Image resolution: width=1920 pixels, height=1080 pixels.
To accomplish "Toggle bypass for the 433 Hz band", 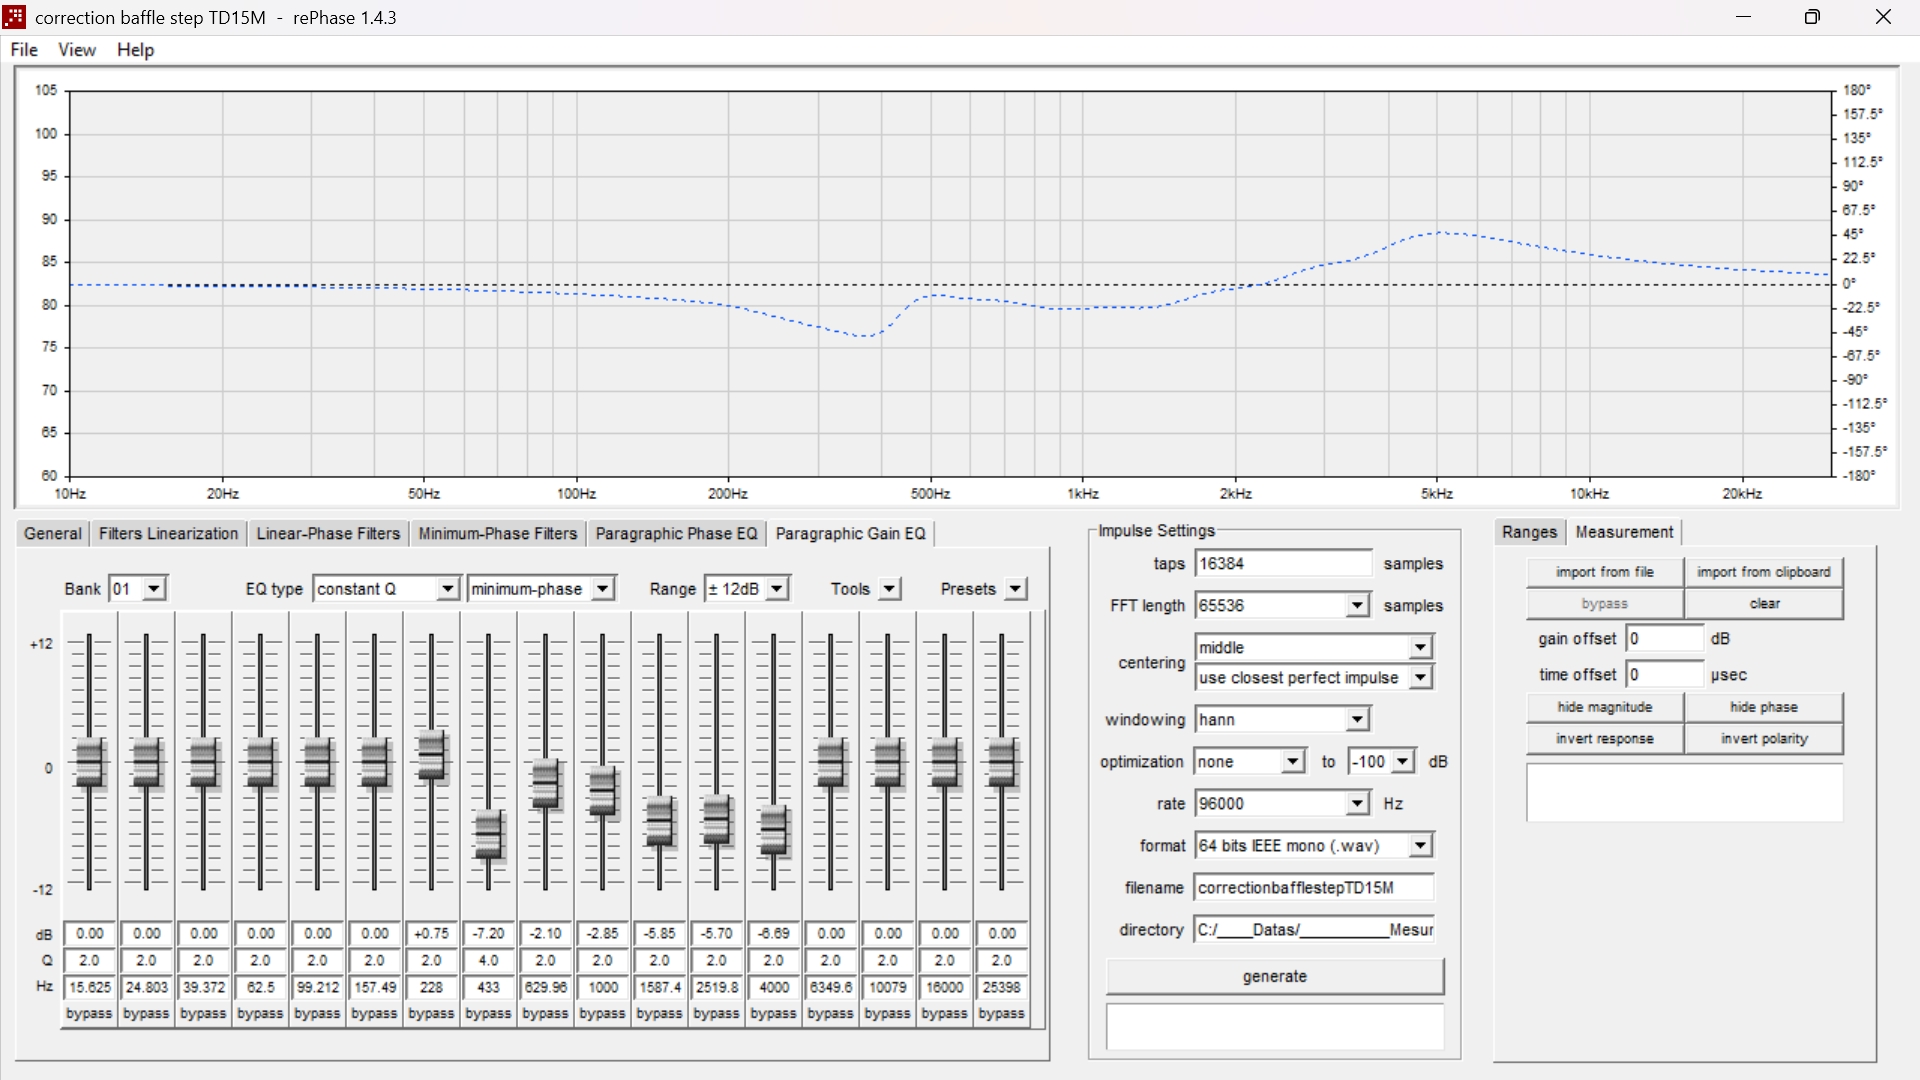I will point(488,1013).
